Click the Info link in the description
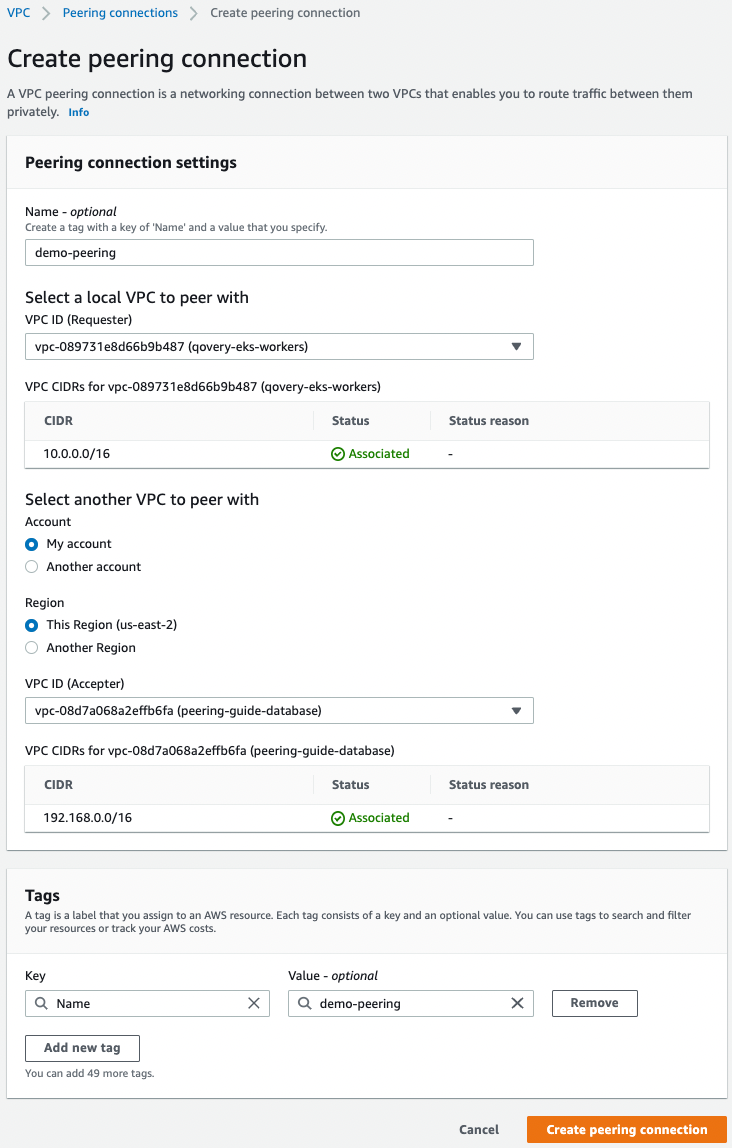The image size is (732, 1148). (x=78, y=112)
